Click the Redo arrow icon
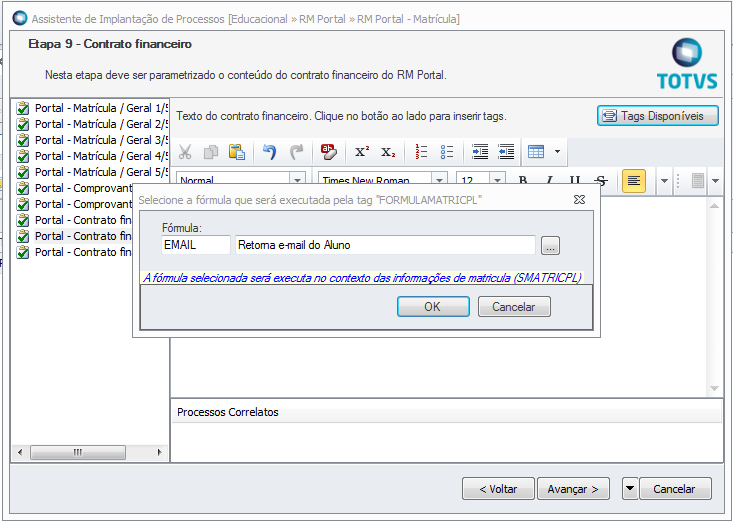The height and width of the screenshot is (524, 733). click(x=296, y=152)
